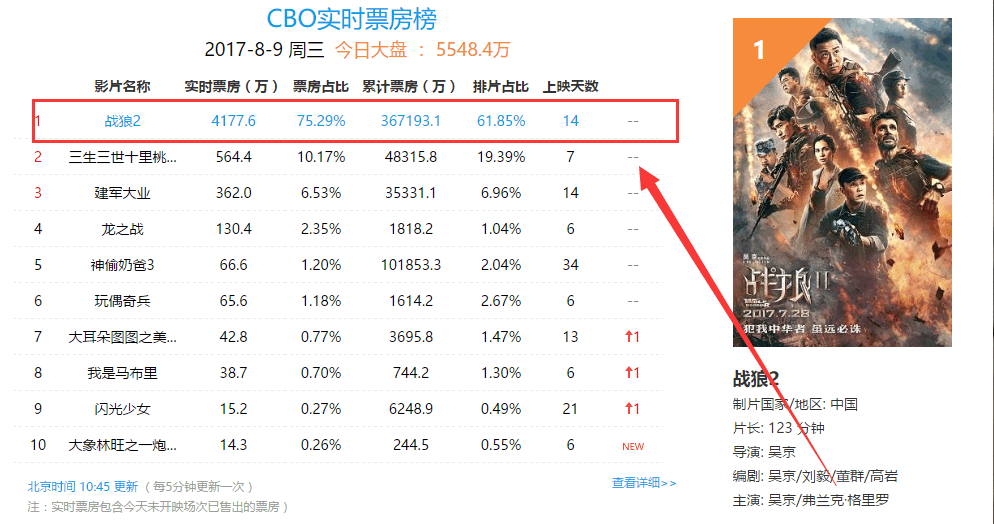The width and height of the screenshot is (994, 524).
Task: Click the date 2017-8-9 周三
Action: 264,50
